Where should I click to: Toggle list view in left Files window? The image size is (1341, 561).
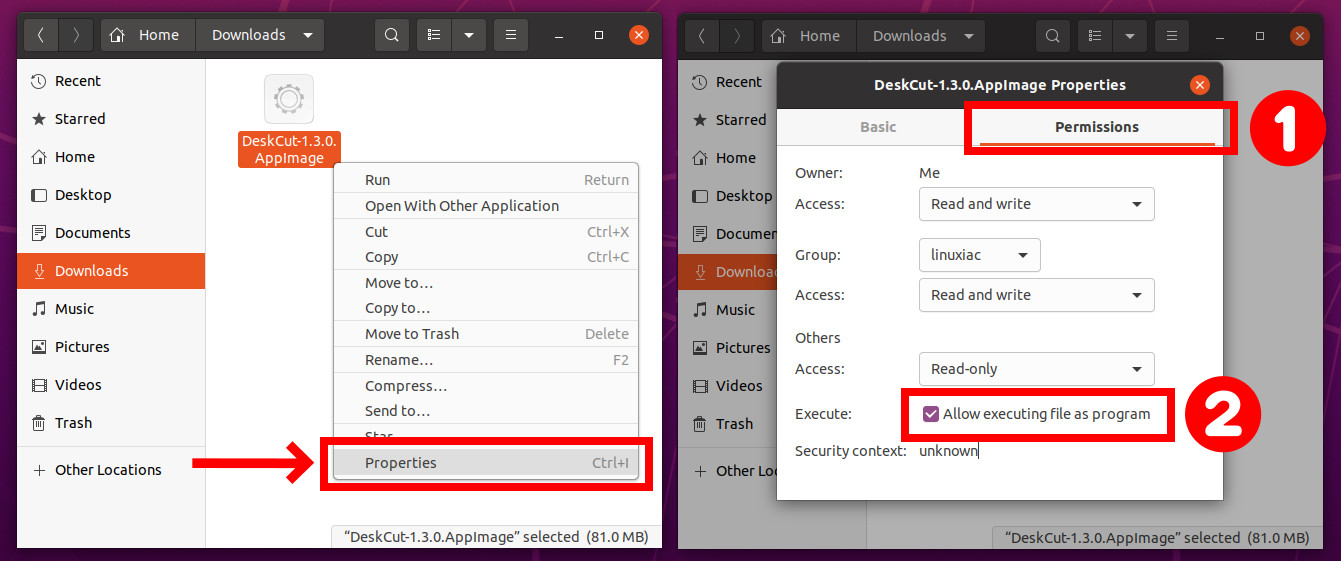point(434,35)
